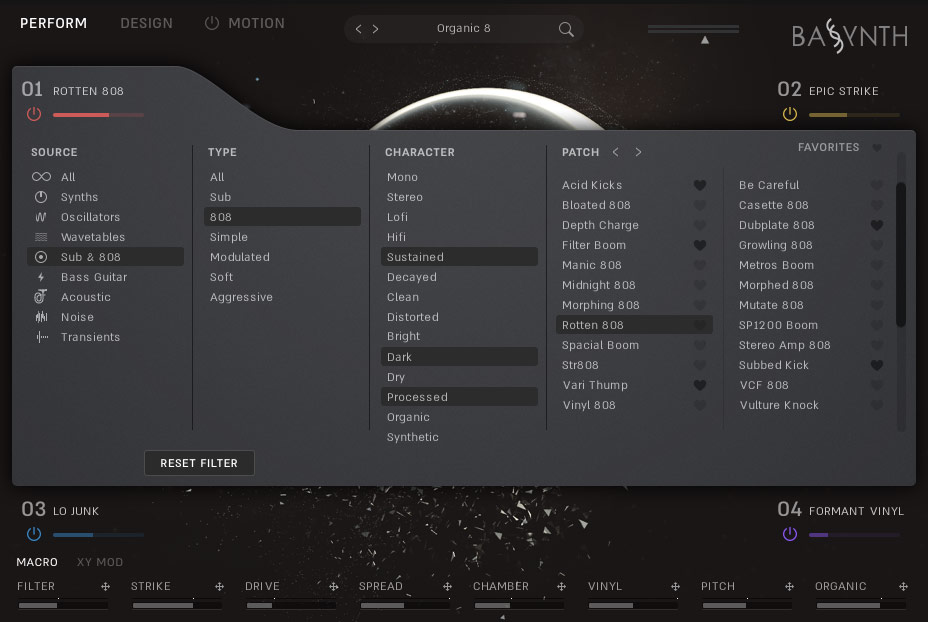The image size is (928, 622).
Task: Open the XY MOD tab
Action: [100, 562]
